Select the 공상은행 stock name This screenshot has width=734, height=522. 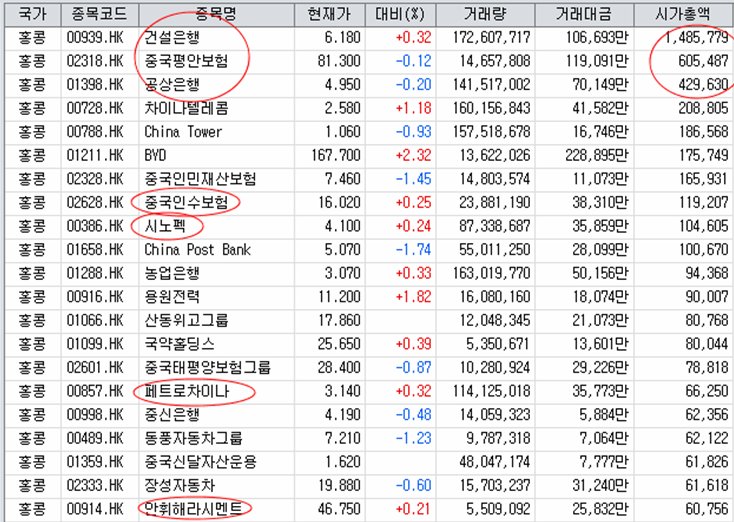(x=172, y=85)
